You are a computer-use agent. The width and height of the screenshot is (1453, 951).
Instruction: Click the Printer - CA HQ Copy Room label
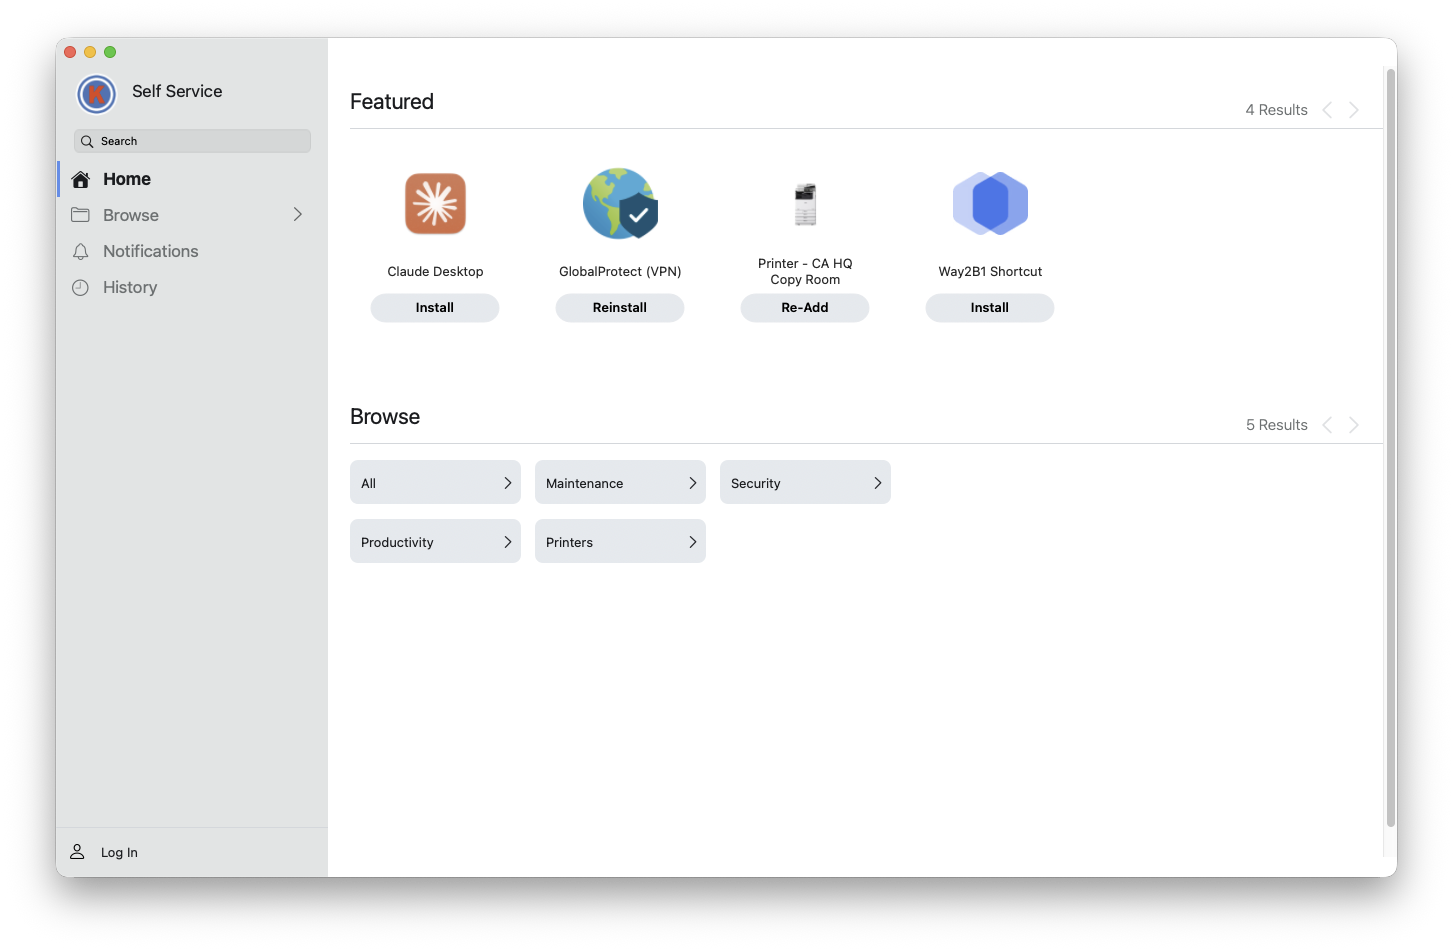click(x=805, y=272)
